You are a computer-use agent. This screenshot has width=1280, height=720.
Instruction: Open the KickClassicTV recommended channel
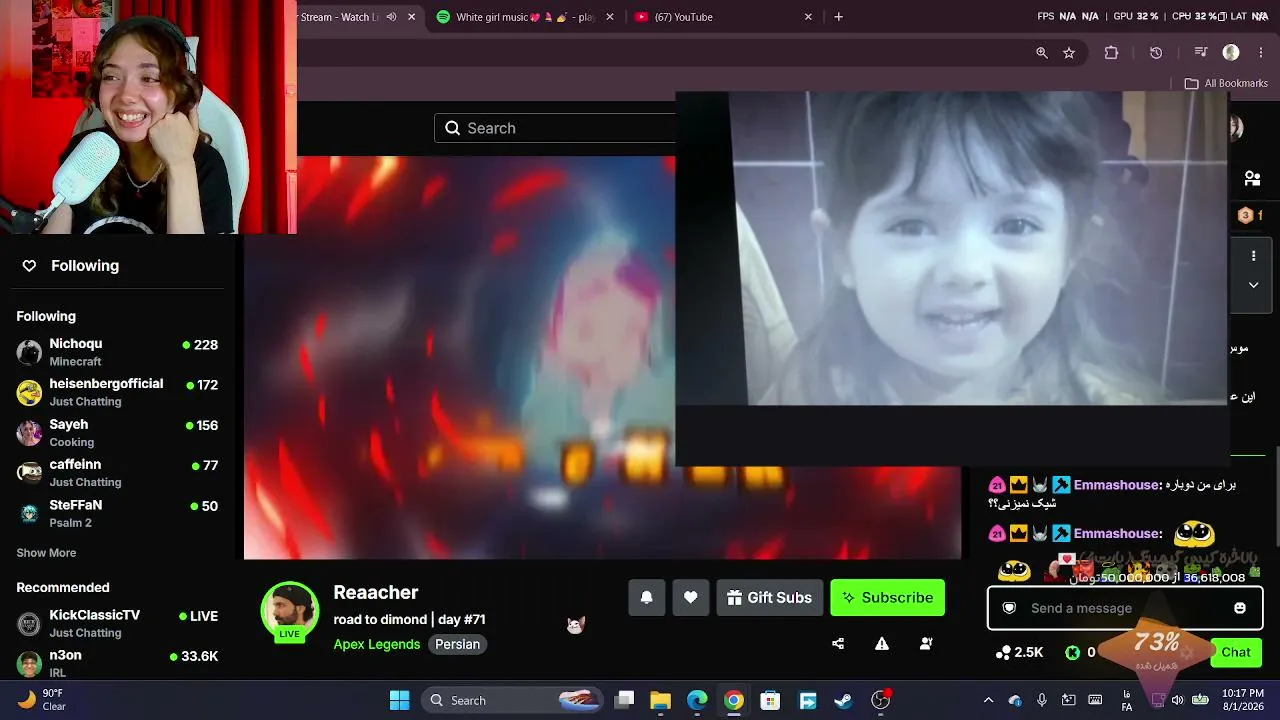pyautogui.click(x=118, y=623)
